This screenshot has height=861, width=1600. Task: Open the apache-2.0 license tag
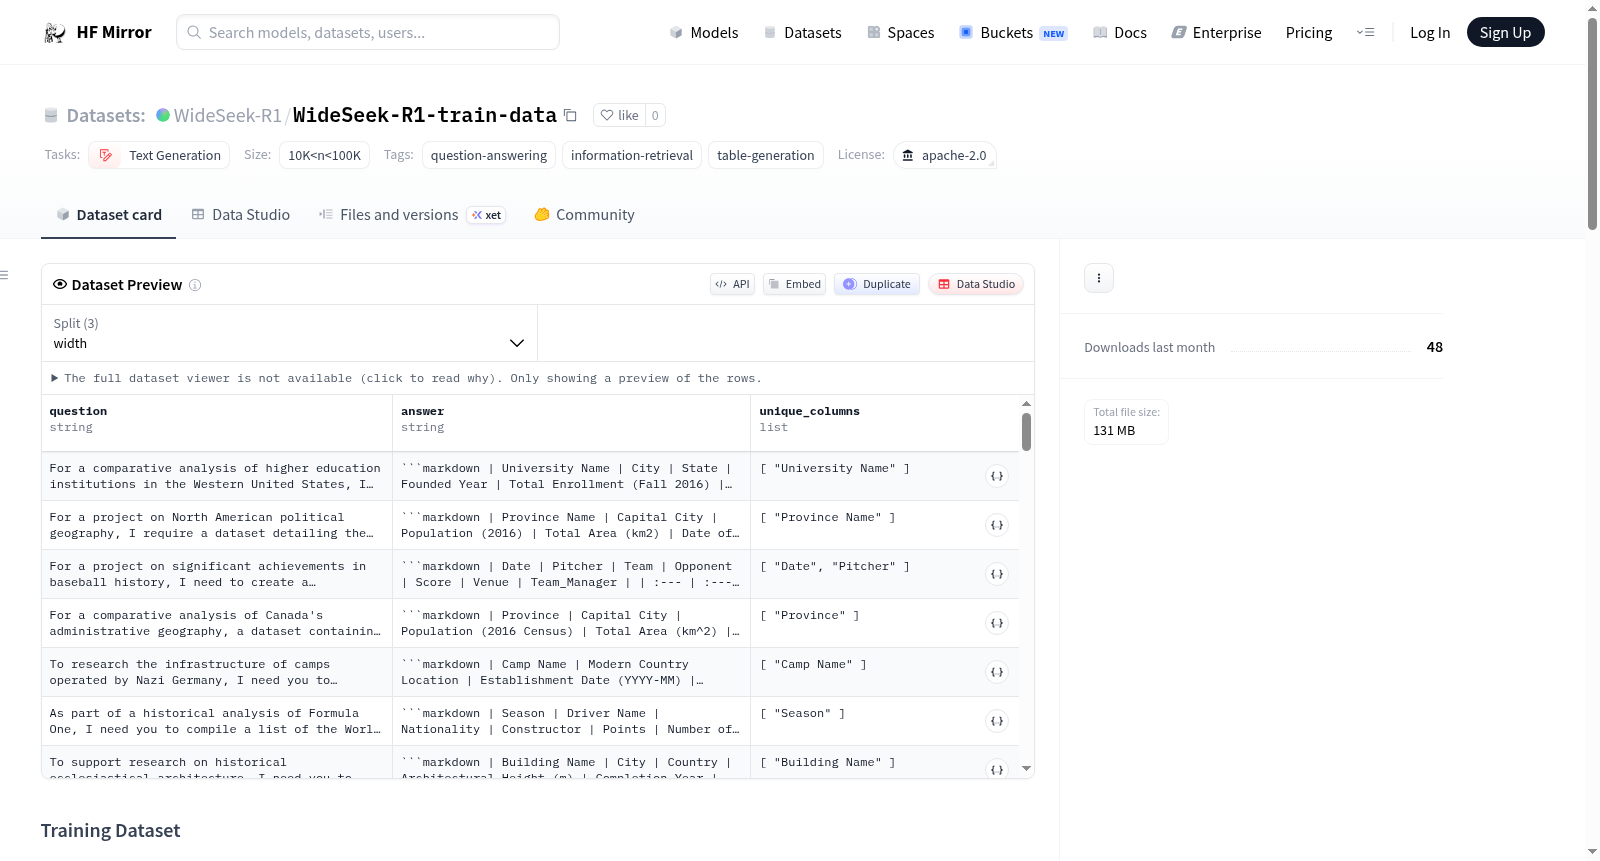944,155
